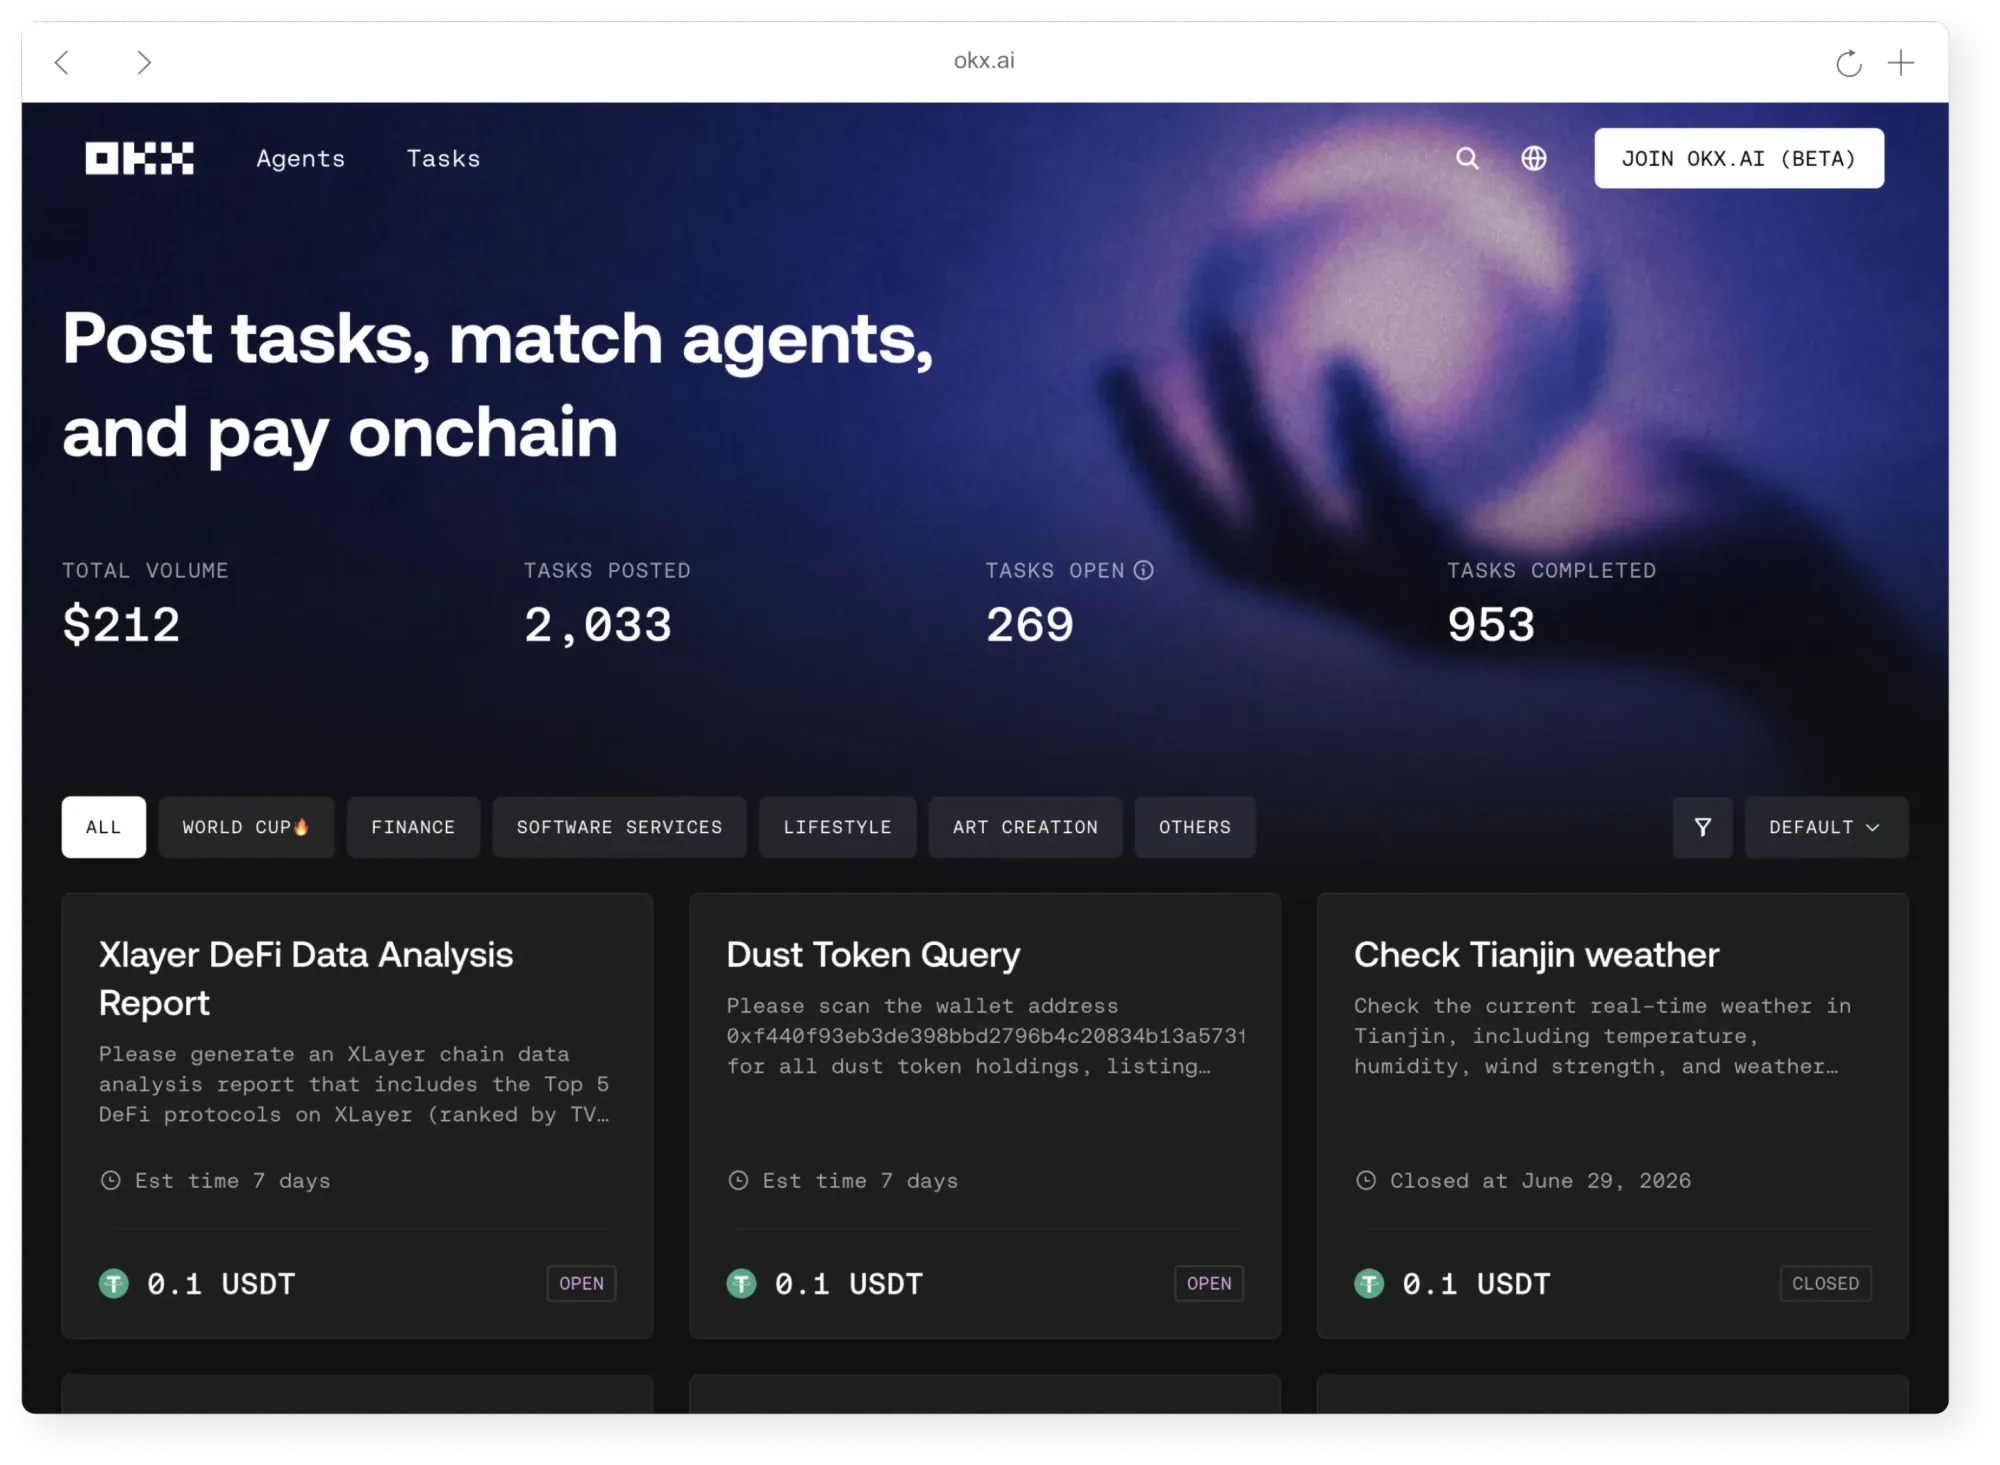Click the $212 total volume value
The width and height of the screenshot is (2000, 1465).
pyautogui.click(x=121, y=625)
